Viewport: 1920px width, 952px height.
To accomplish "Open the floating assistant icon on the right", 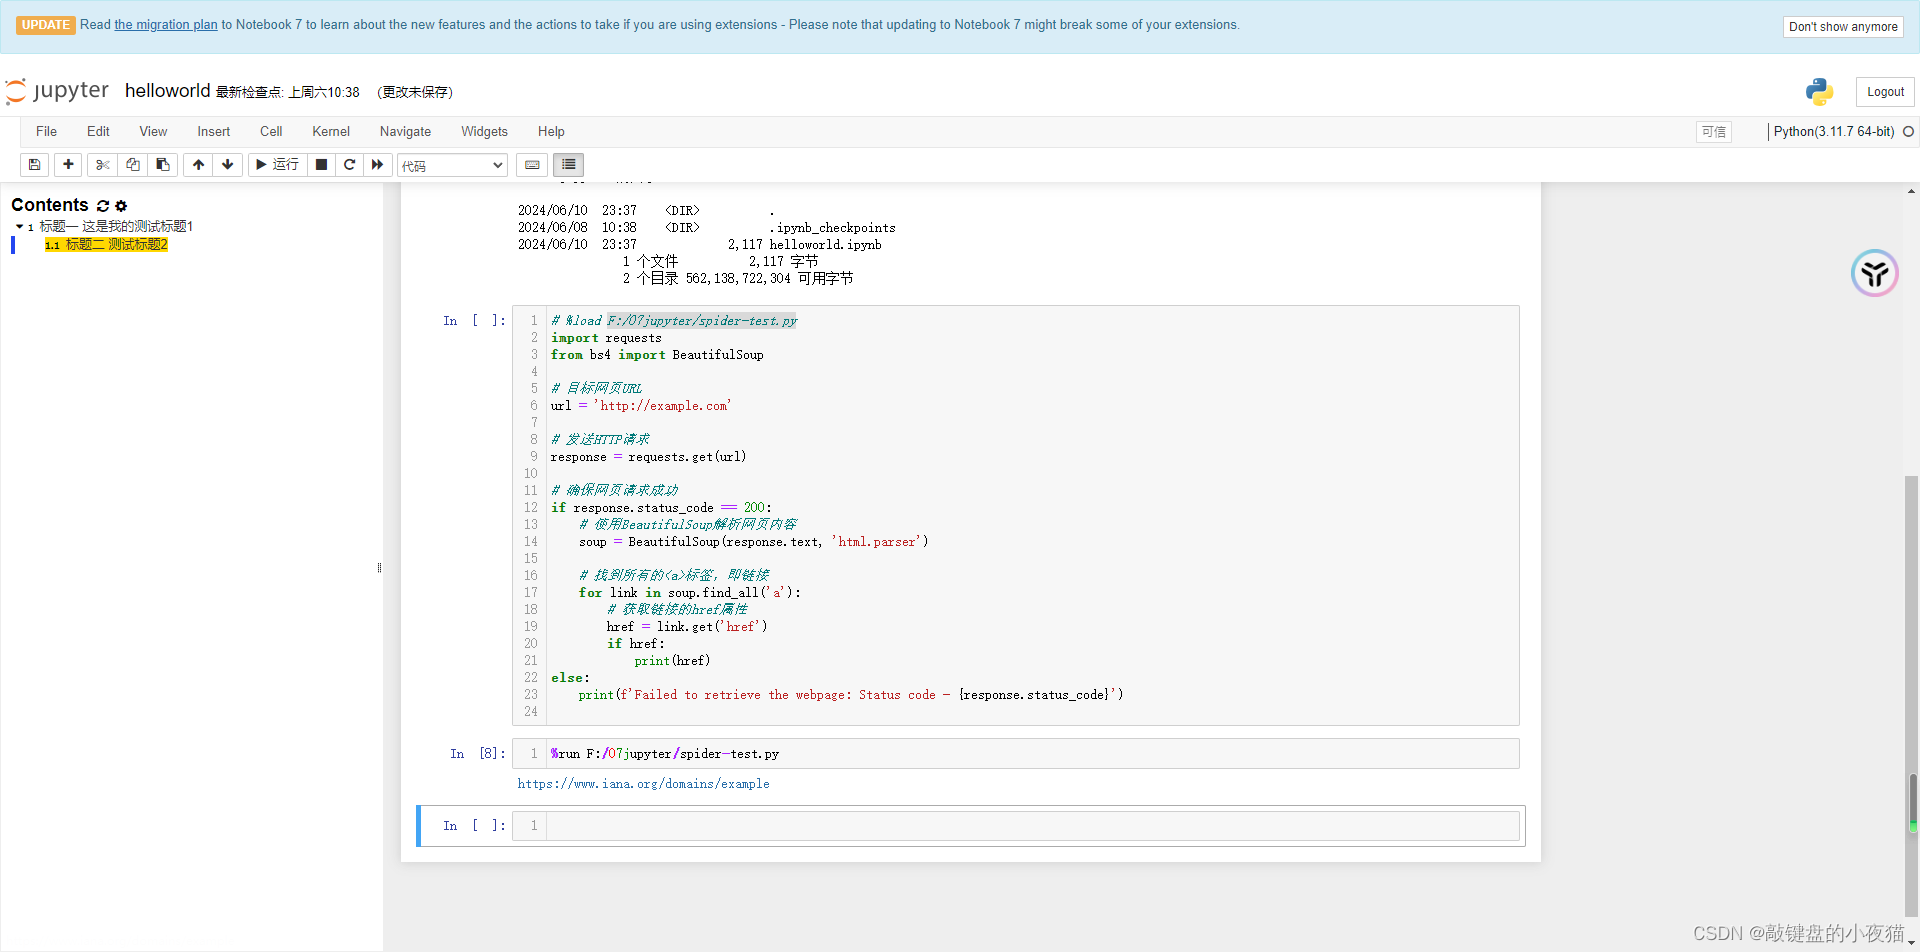I will click(x=1874, y=273).
